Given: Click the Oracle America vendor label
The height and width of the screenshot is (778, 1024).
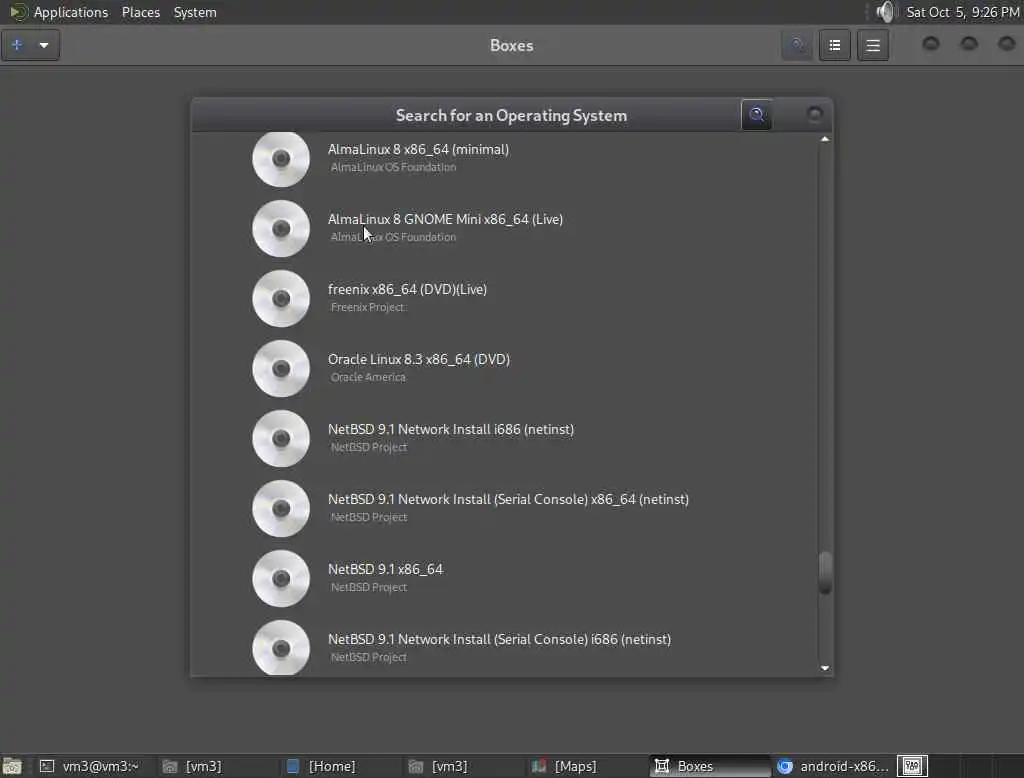Looking at the screenshot, I should point(368,377).
